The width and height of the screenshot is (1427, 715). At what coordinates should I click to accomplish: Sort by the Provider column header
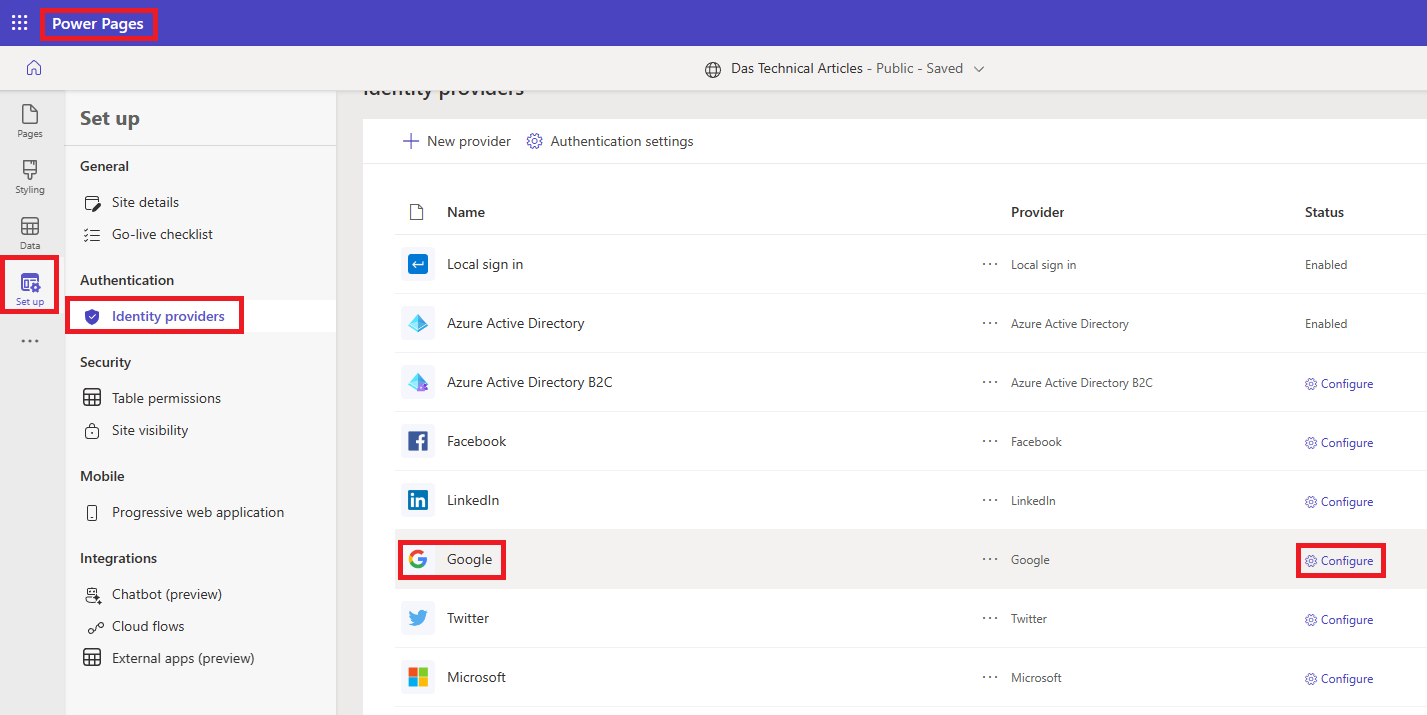pyautogui.click(x=1038, y=212)
